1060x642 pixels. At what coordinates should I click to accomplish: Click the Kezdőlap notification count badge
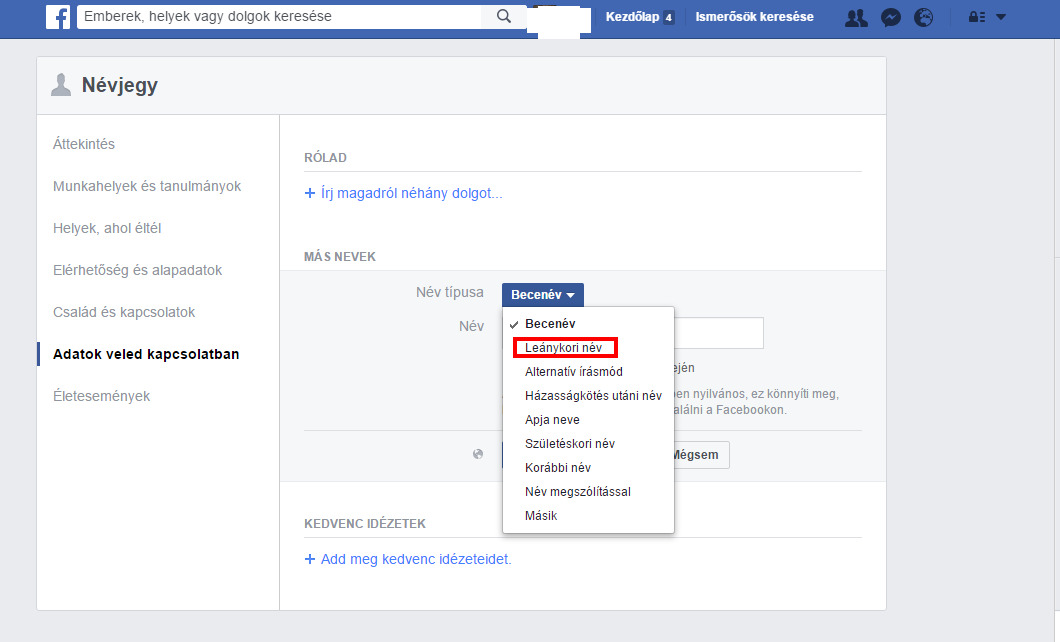669,18
